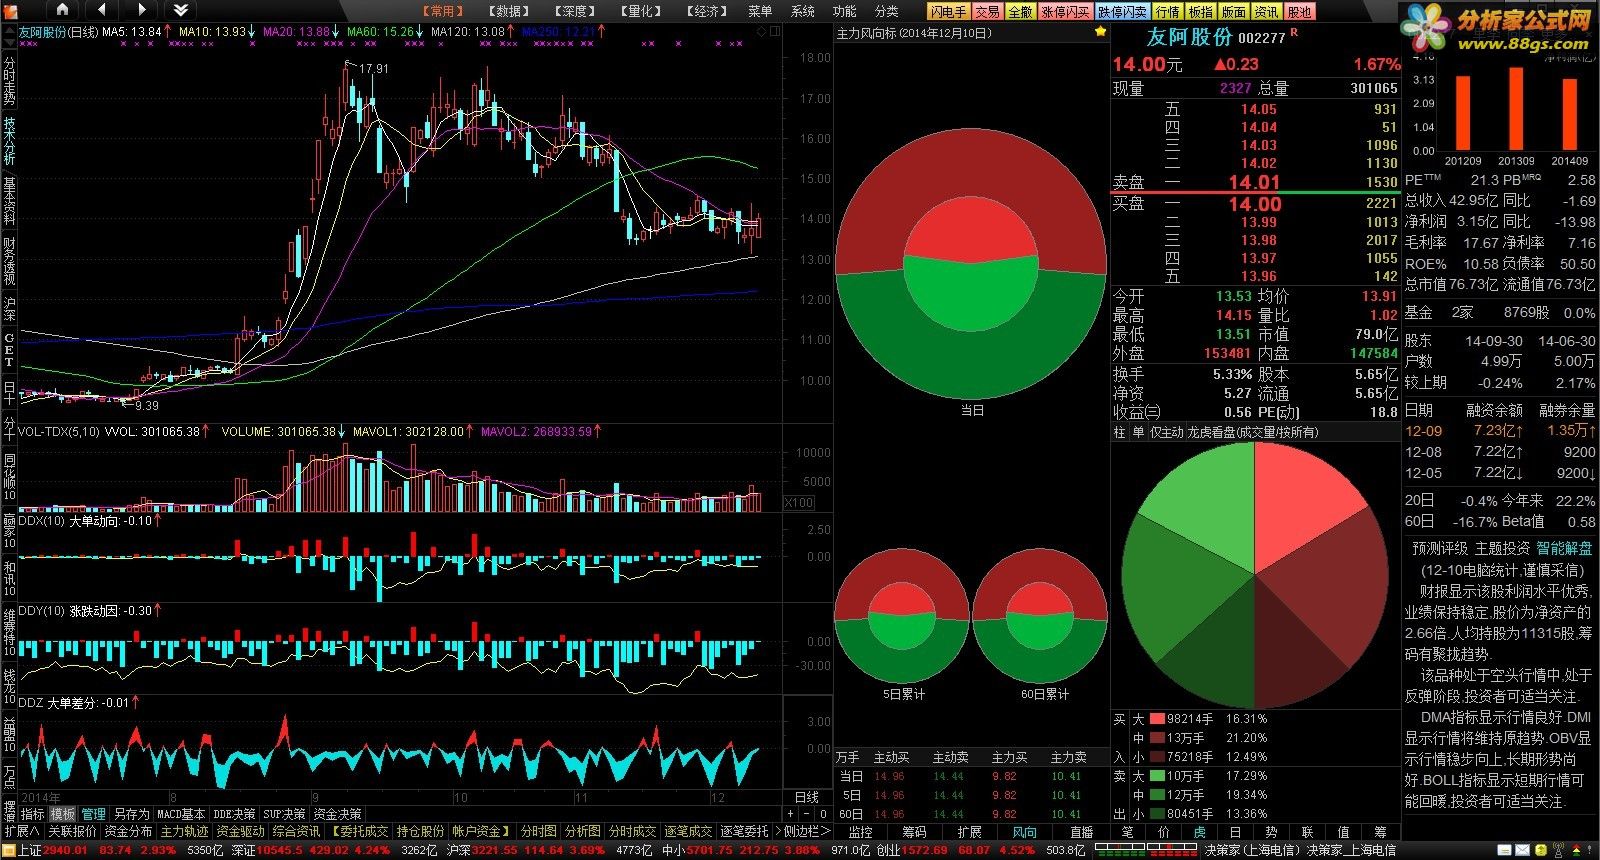Open the 功能 menu
The width and height of the screenshot is (1600, 860).
844,11
